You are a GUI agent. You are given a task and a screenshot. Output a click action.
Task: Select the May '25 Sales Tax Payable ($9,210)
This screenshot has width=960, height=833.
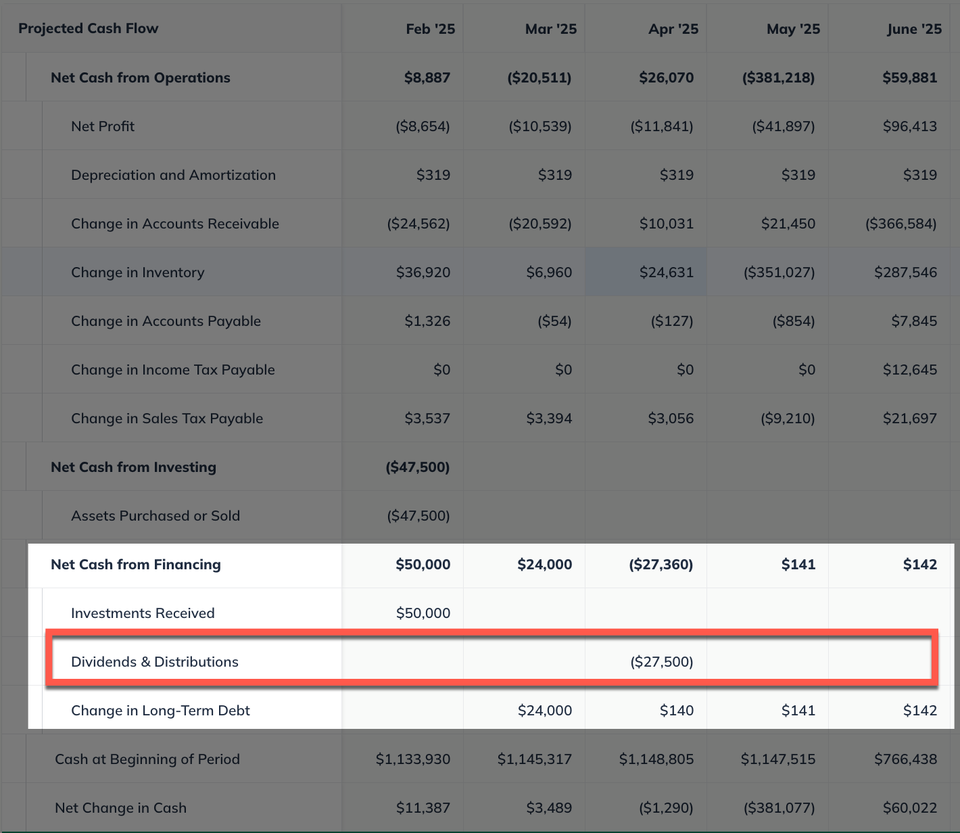click(788, 419)
